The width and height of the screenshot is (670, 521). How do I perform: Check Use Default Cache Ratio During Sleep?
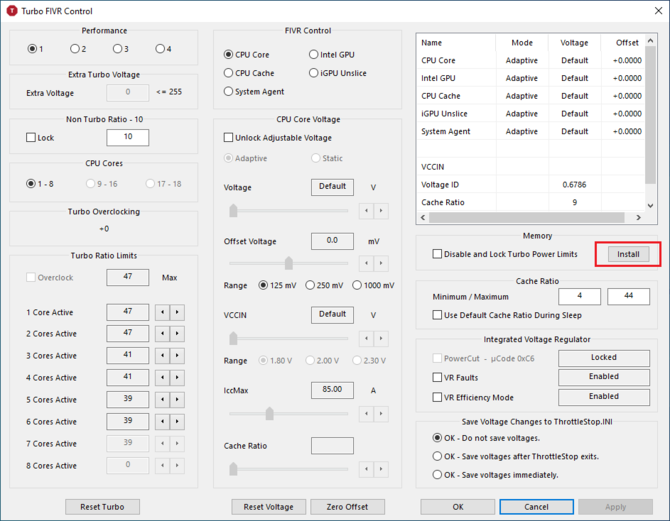coord(437,315)
